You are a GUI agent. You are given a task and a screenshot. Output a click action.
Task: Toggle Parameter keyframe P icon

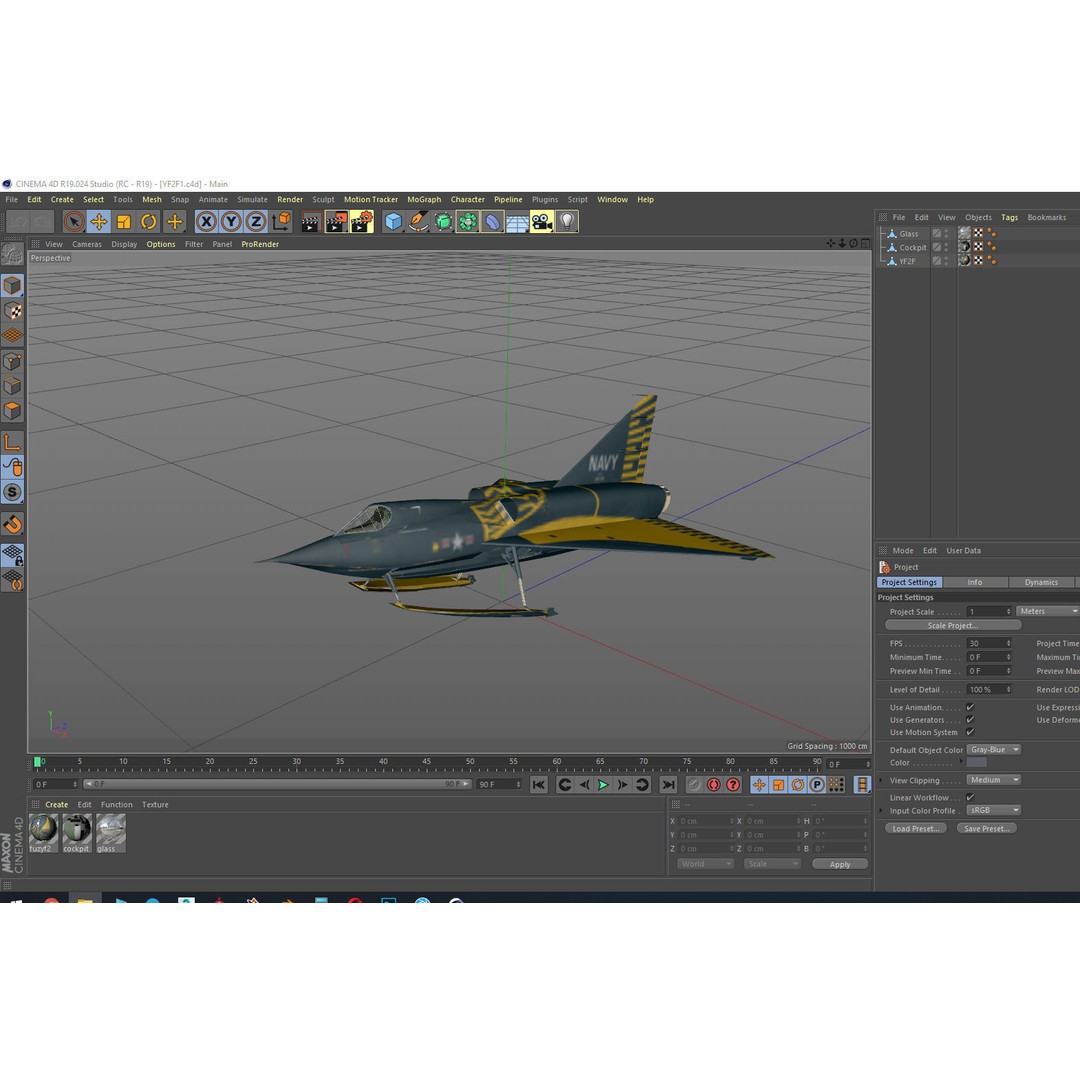click(817, 785)
